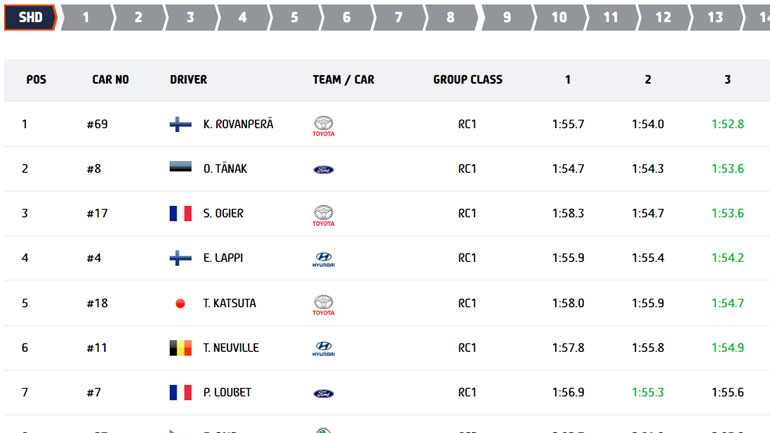This screenshot has width=770, height=433.
Task: Click the Estonian flag beside O. Tänak
Action: point(180,169)
